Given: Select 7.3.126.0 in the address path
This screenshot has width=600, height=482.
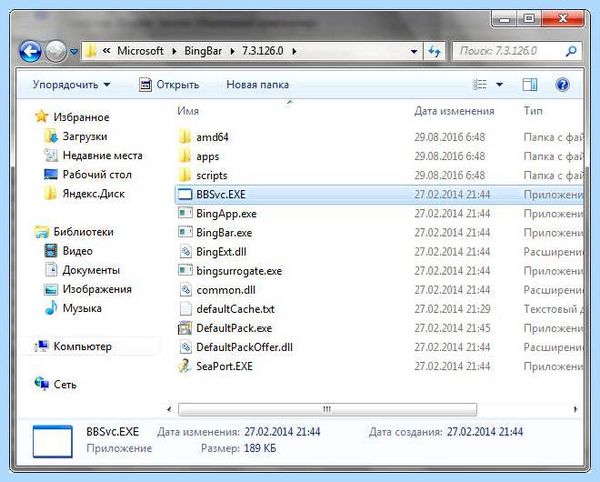Looking at the screenshot, I should tap(263, 51).
